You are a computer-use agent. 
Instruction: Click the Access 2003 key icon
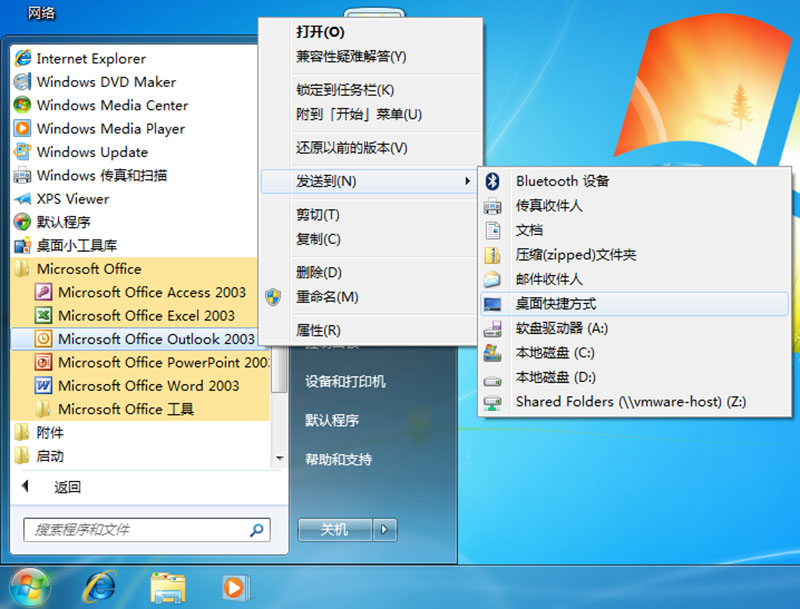[x=43, y=292]
